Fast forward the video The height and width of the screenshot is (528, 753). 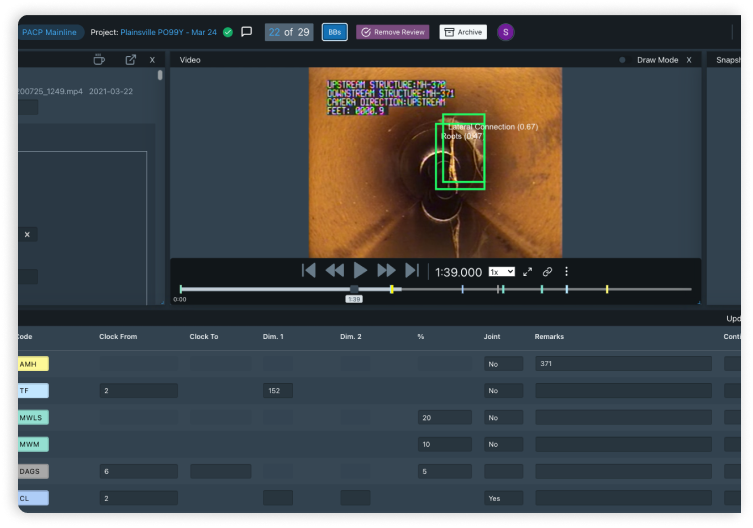pyautogui.click(x=386, y=270)
